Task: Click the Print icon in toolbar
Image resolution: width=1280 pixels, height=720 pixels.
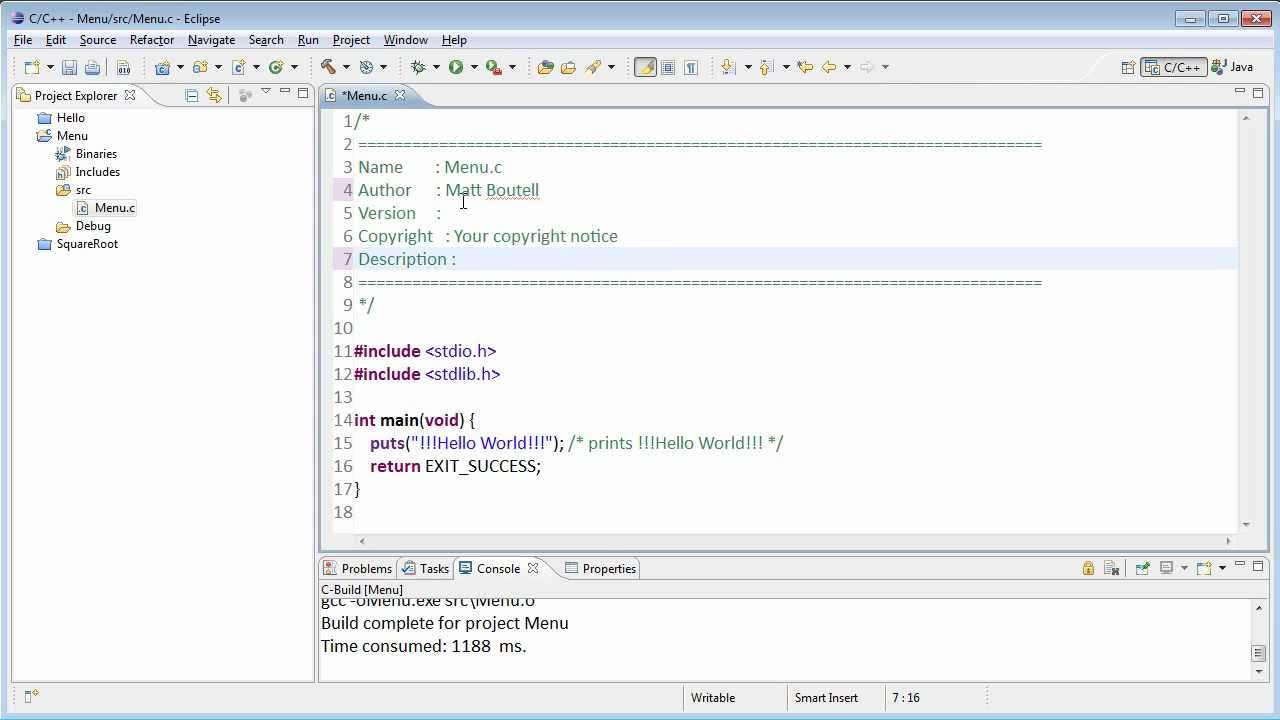Action: click(x=92, y=67)
